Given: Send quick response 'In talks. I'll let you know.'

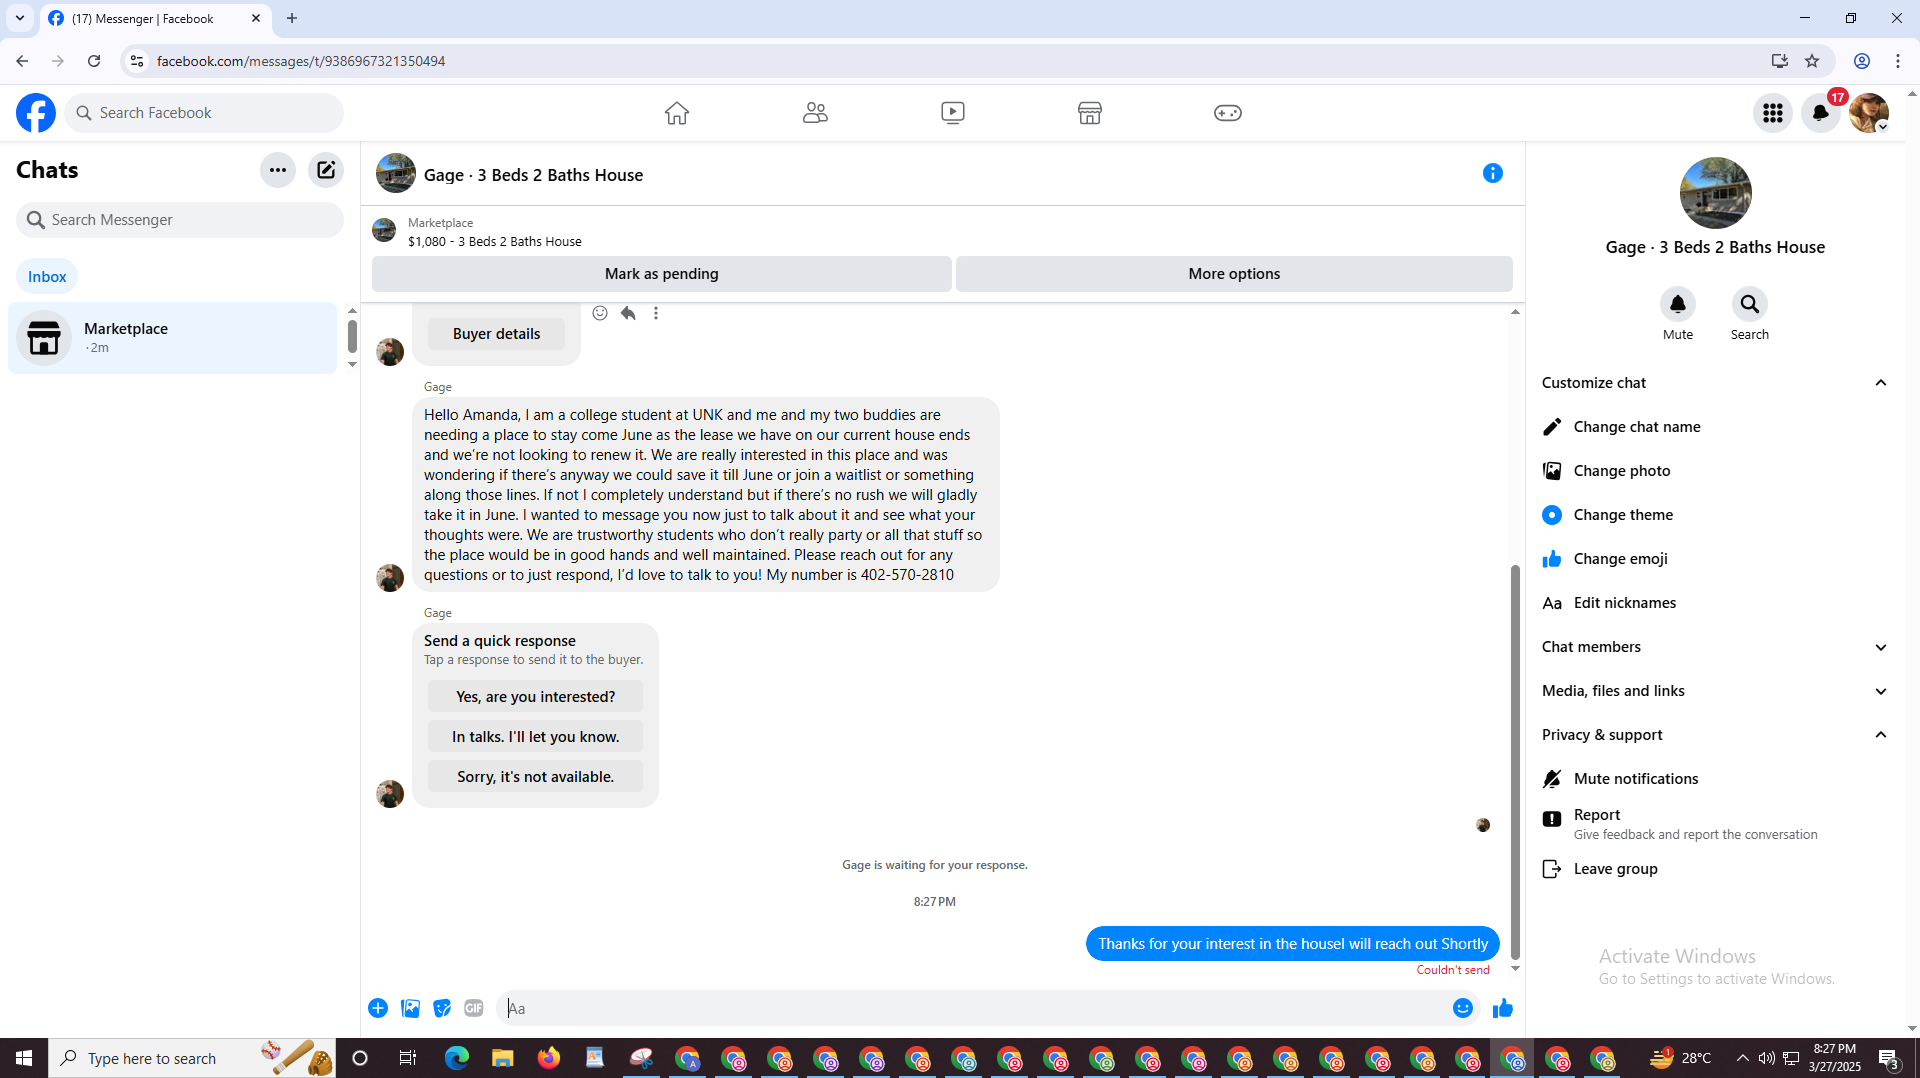Looking at the screenshot, I should 535,737.
